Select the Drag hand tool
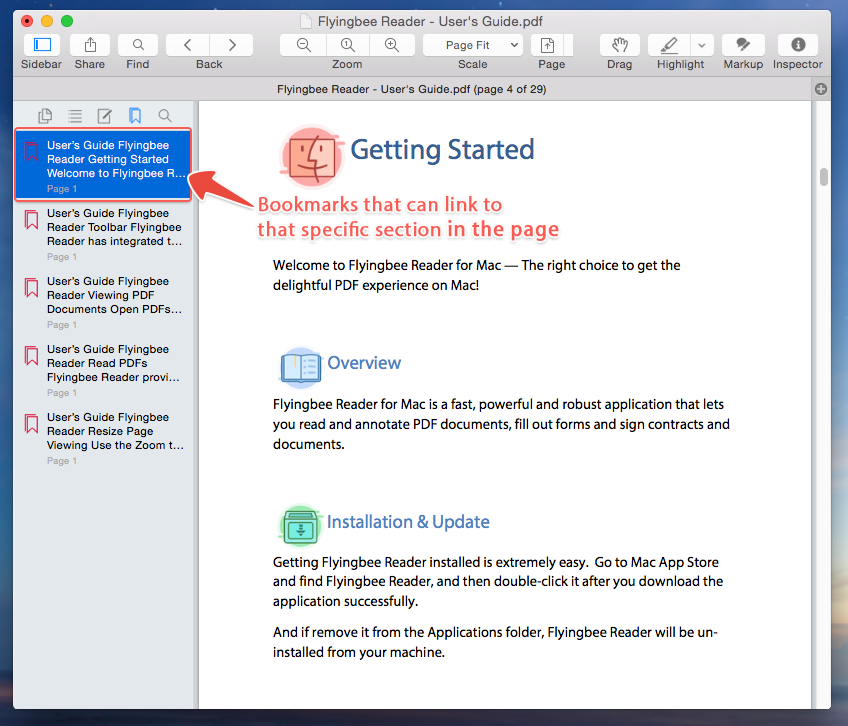 [x=620, y=45]
